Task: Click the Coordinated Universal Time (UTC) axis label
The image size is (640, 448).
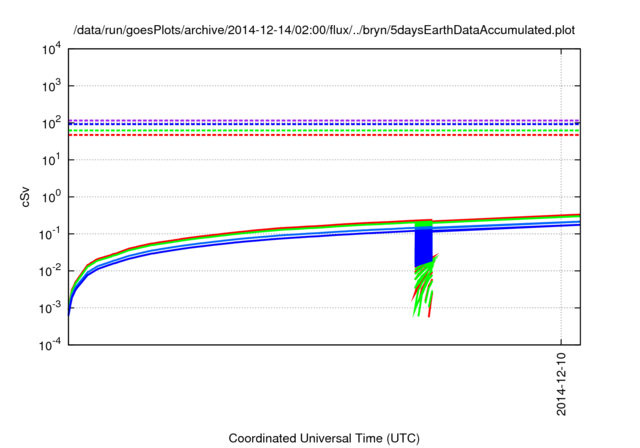Action: pyautogui.click(x=324, y=438)
